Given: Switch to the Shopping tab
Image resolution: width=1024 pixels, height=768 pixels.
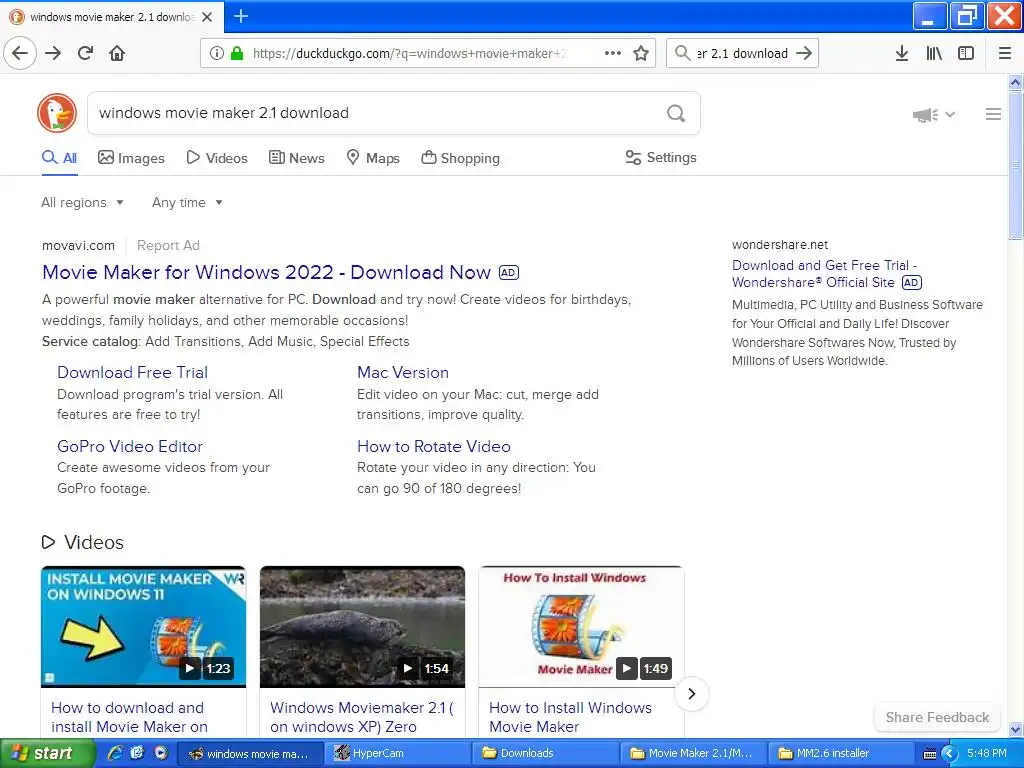Looking at the screenshot, I should click(460, 157).
